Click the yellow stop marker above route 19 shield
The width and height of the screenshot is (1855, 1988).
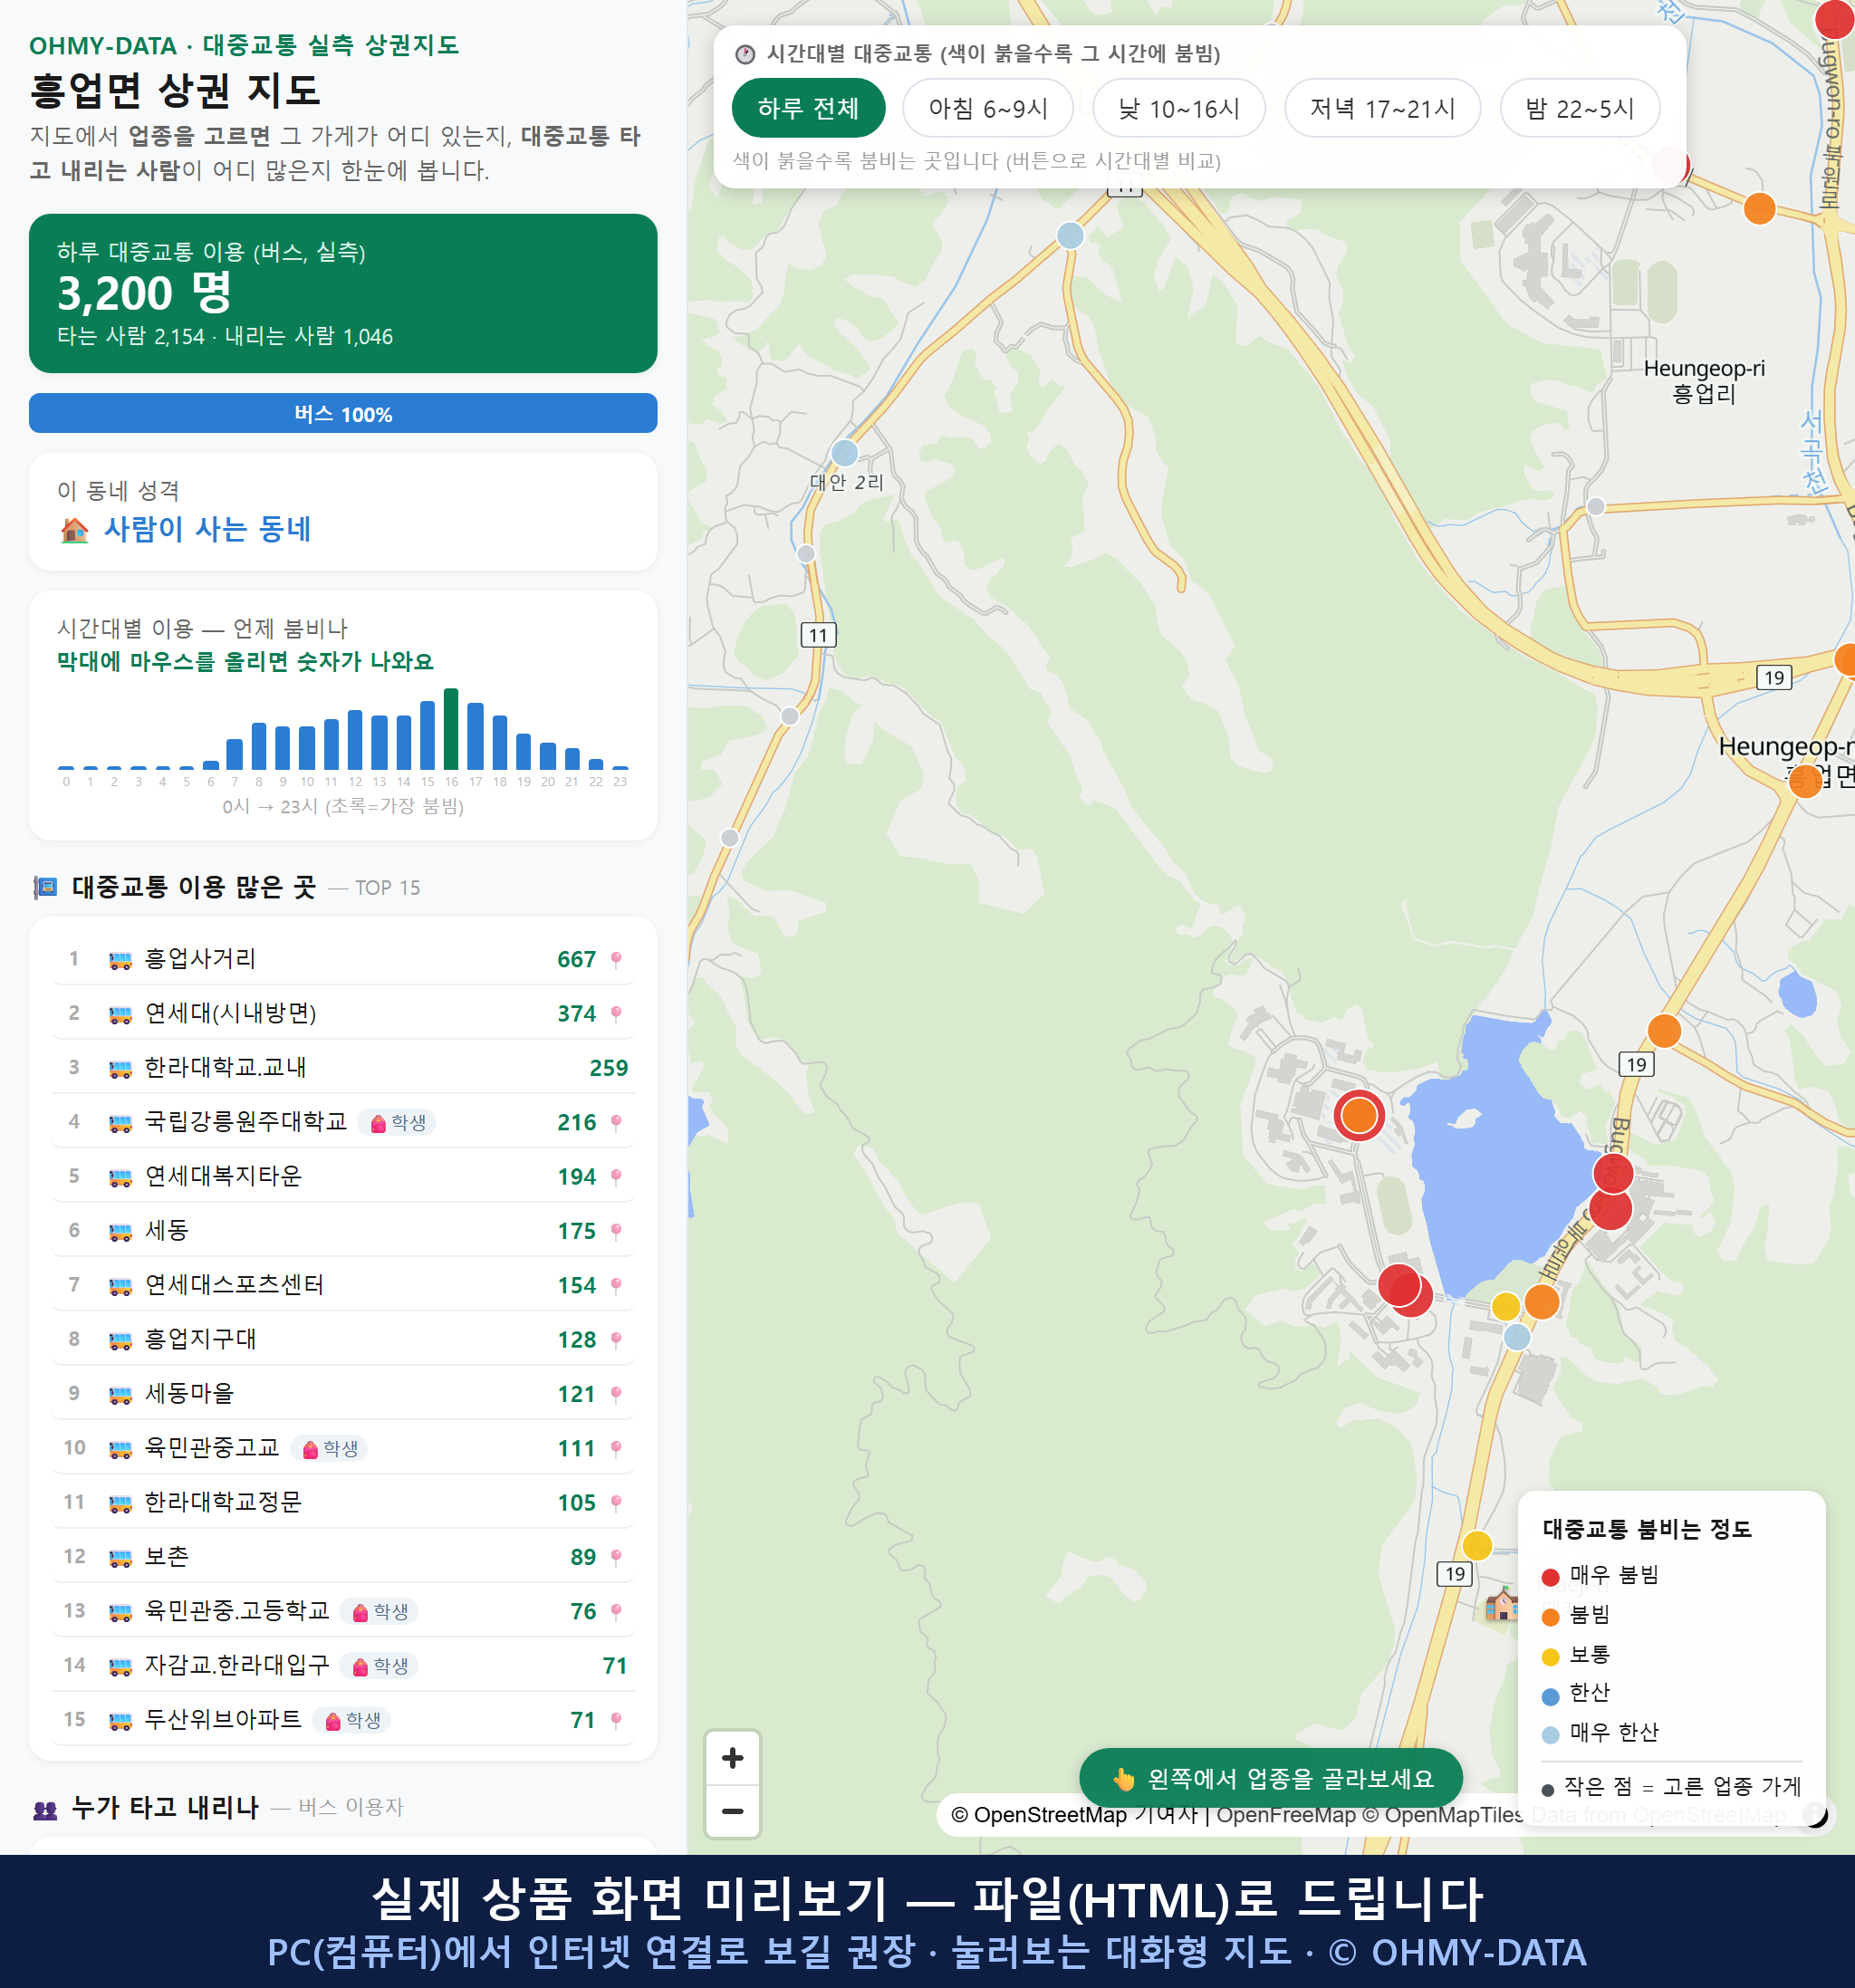pos(1477,1545)
